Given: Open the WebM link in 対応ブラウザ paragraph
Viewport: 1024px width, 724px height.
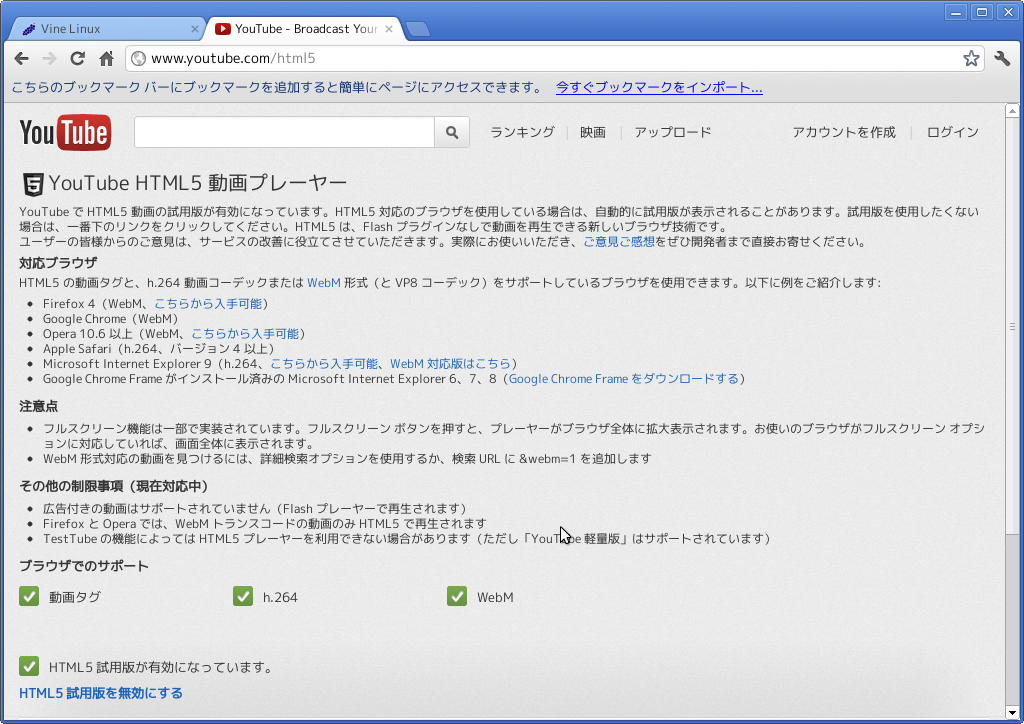Looking at the screenshot, I should point(324,283).
